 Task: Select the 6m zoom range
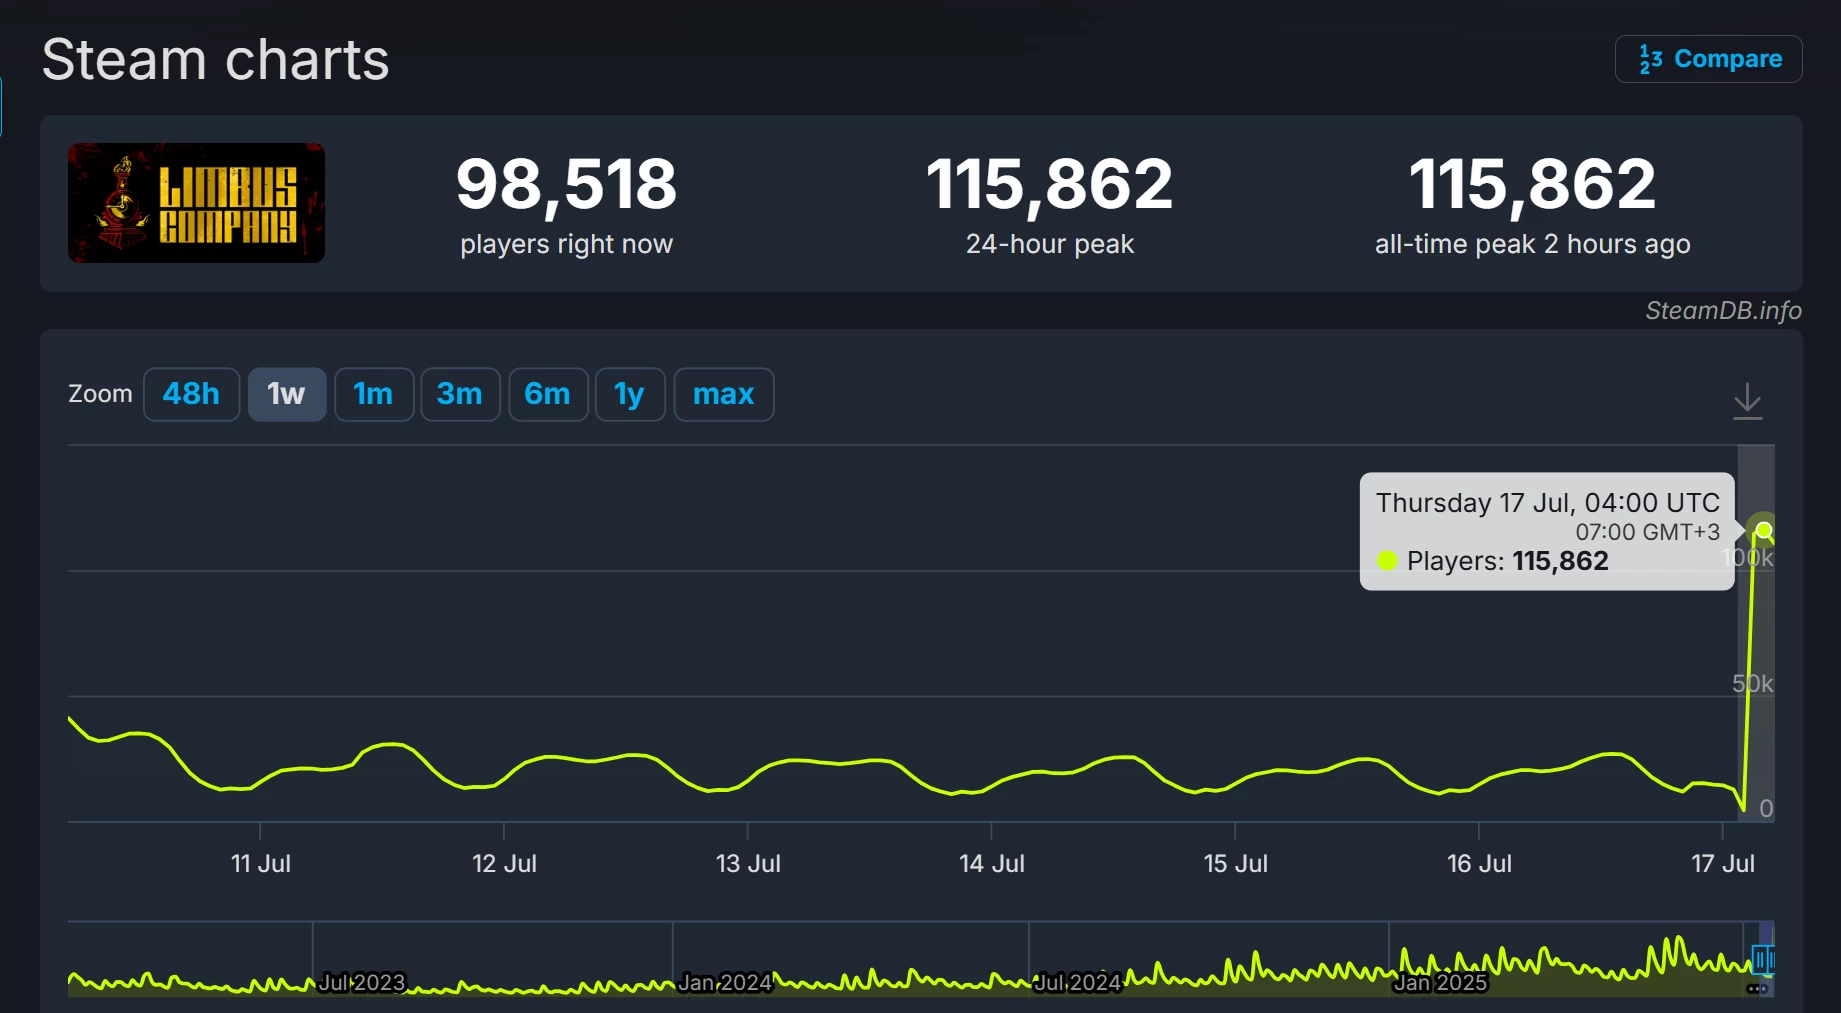point(548,394)
